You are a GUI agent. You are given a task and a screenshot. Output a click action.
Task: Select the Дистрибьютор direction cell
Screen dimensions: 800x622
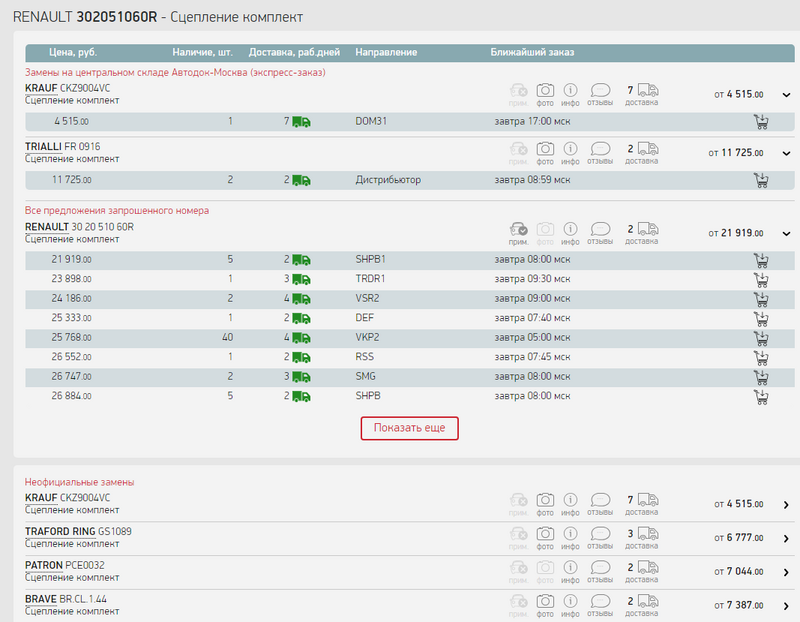[x=388, y=180]
